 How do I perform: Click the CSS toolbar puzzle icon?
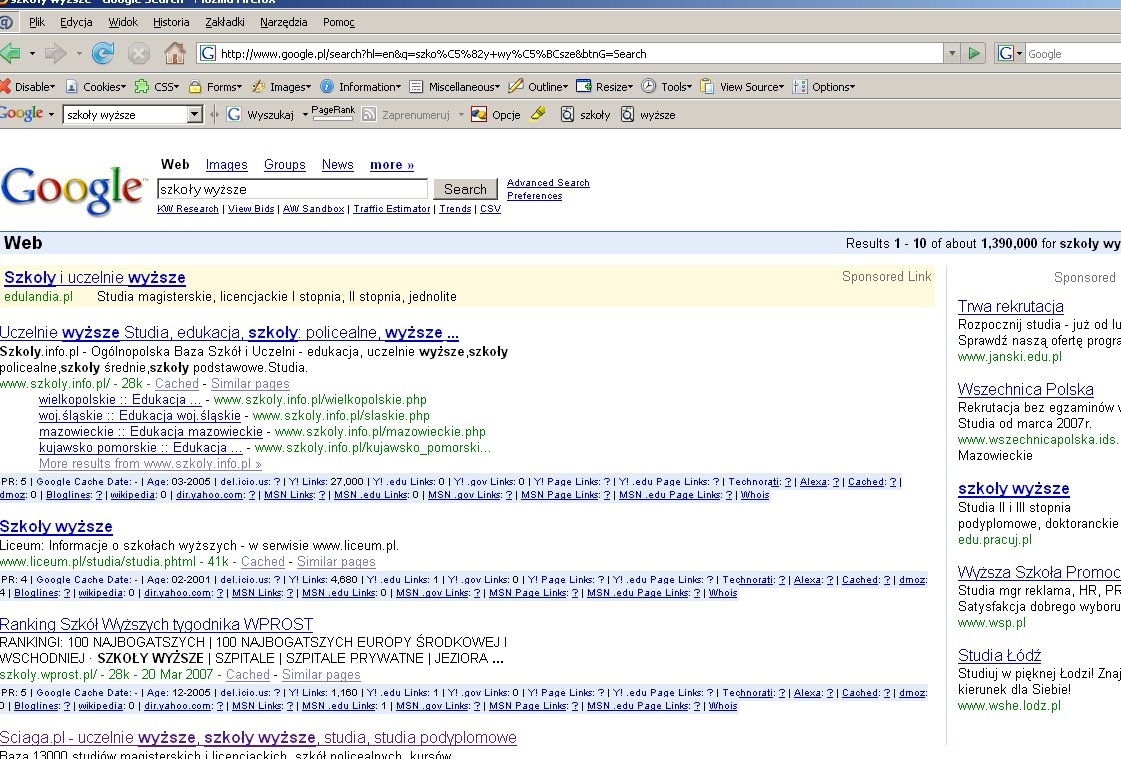(x=142, y=86)
